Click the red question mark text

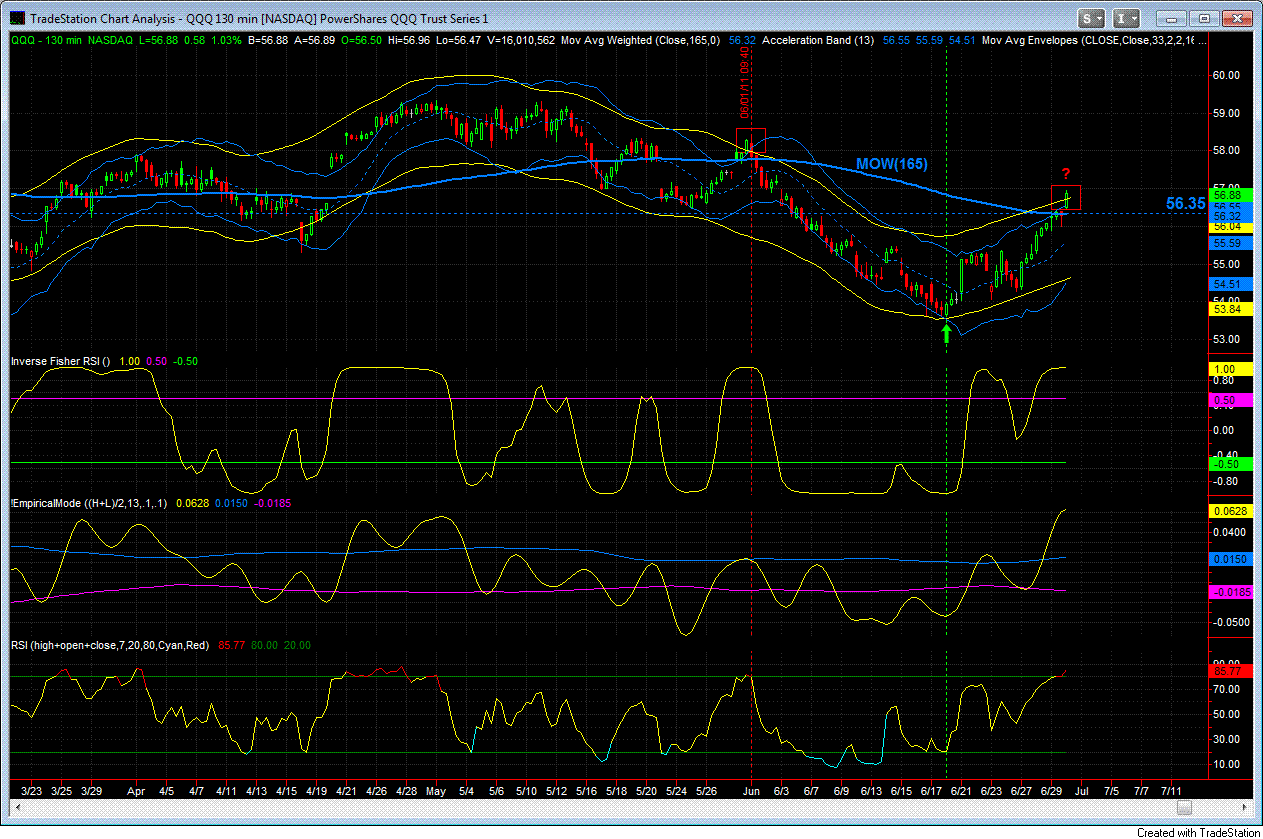tap(1066, 174)
